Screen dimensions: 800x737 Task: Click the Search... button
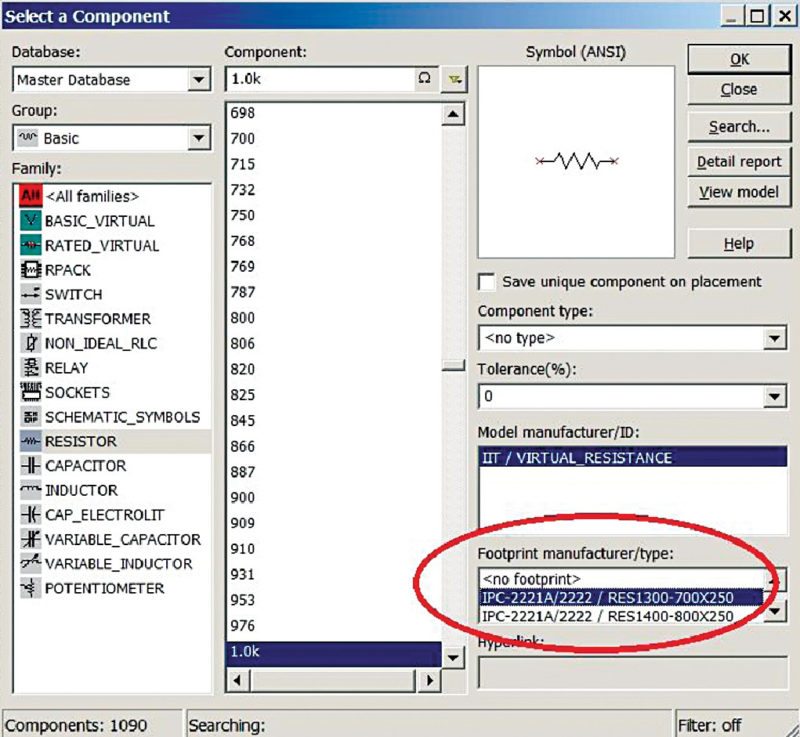pyautogui.click(x=739, y=126)
